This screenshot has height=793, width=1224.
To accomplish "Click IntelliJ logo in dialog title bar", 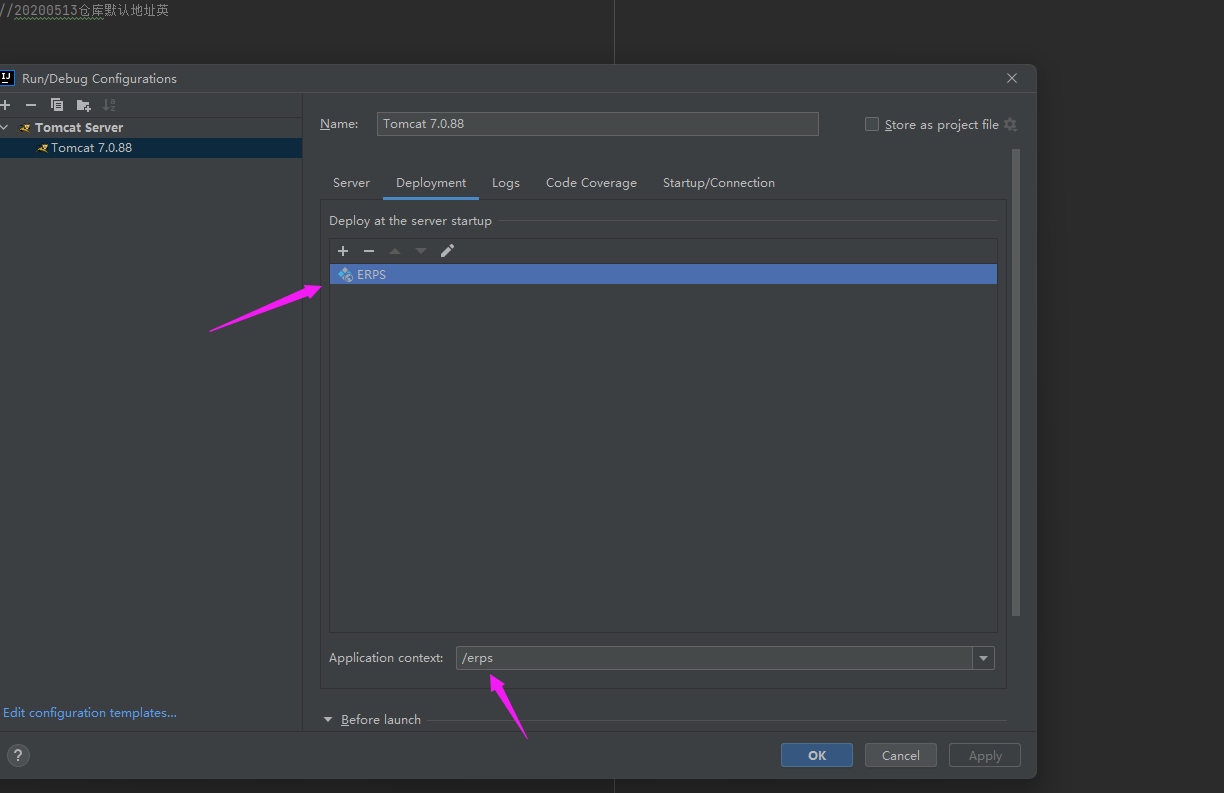I will (6, 78).
